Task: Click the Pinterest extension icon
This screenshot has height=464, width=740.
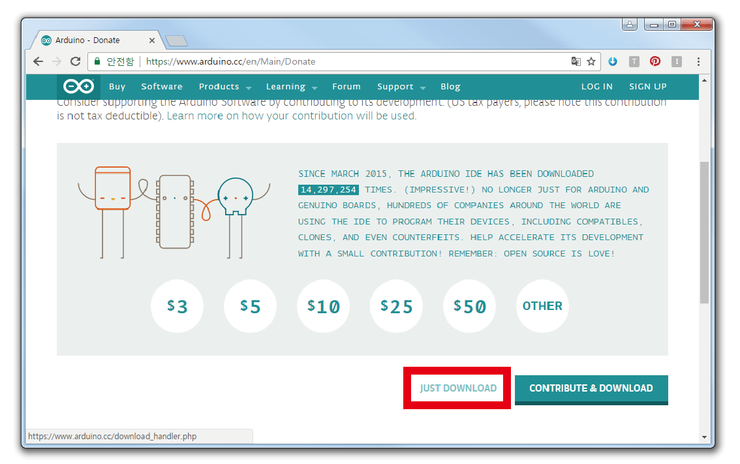Action: pyautogui.click(x=655, y=61)
